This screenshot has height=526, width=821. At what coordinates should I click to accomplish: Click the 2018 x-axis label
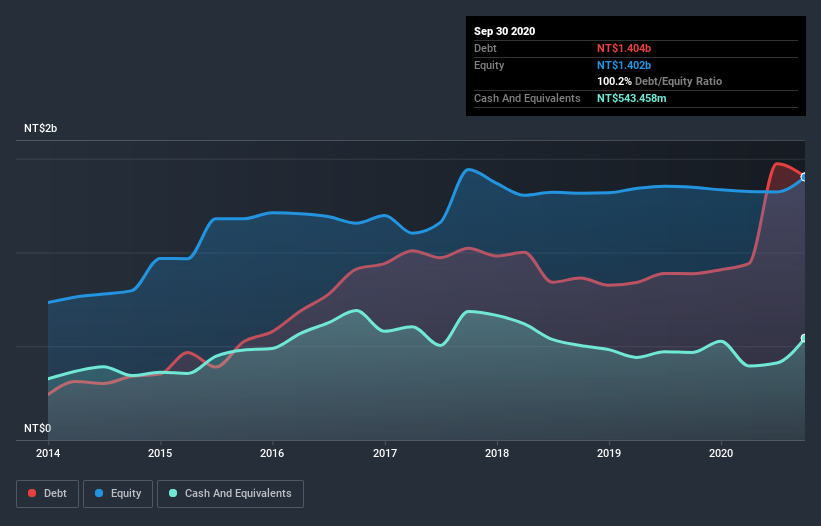click(496, 453)
